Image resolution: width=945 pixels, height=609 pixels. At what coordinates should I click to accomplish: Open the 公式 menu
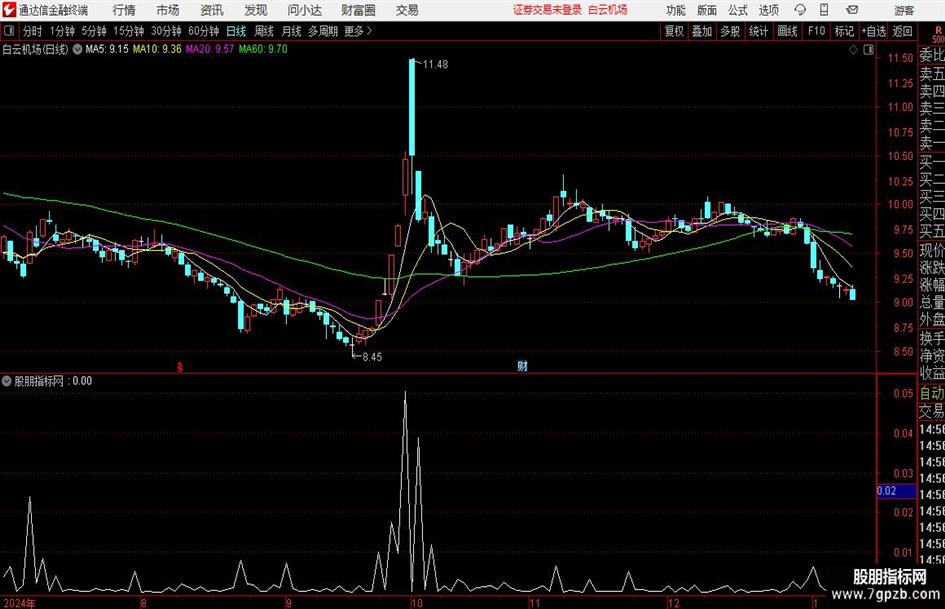point(738,10)
